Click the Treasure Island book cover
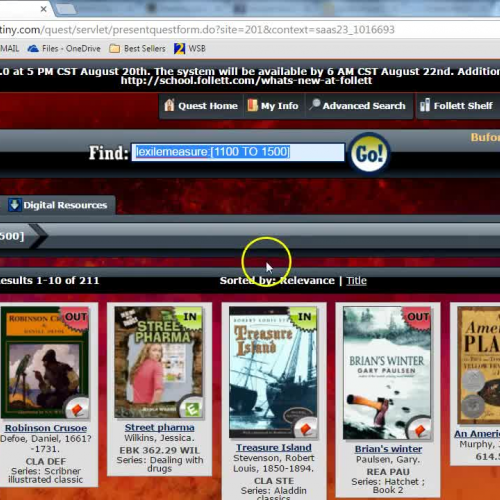This screenshot has height=500, width=500. pos(273,372)
